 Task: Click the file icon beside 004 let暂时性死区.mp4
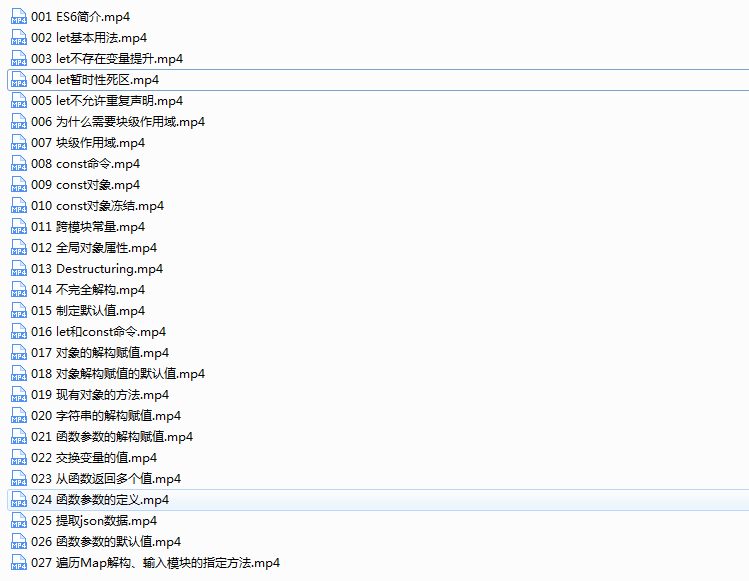click(x=18, y=80)
